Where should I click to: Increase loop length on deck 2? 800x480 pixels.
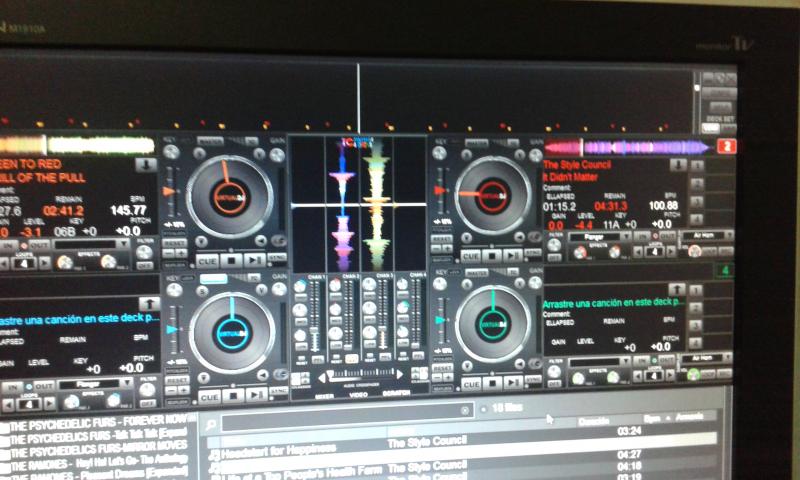(671, 250)
